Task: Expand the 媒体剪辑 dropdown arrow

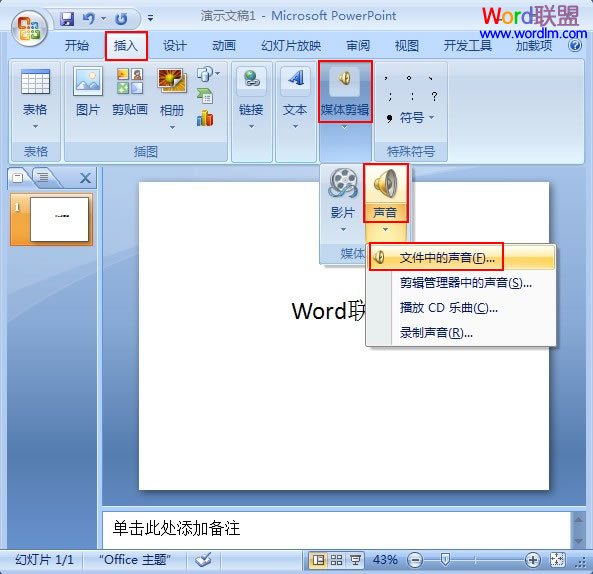Action: 344,127
